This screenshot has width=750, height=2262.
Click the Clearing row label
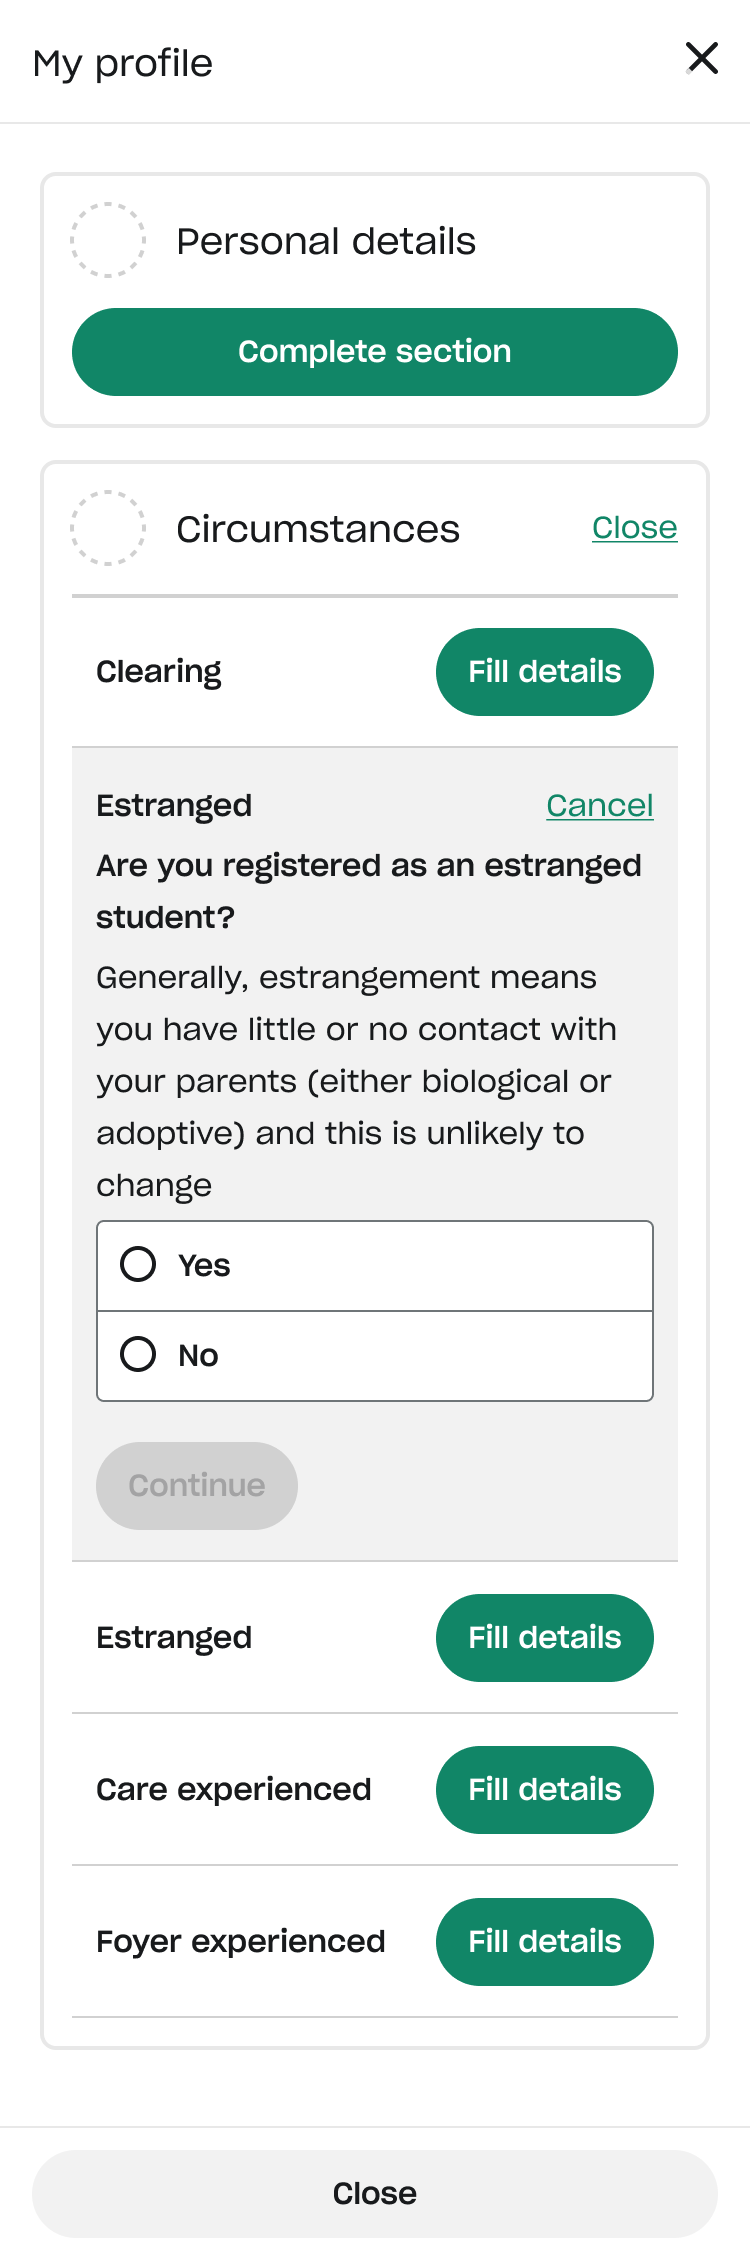[x=159, y=672]
